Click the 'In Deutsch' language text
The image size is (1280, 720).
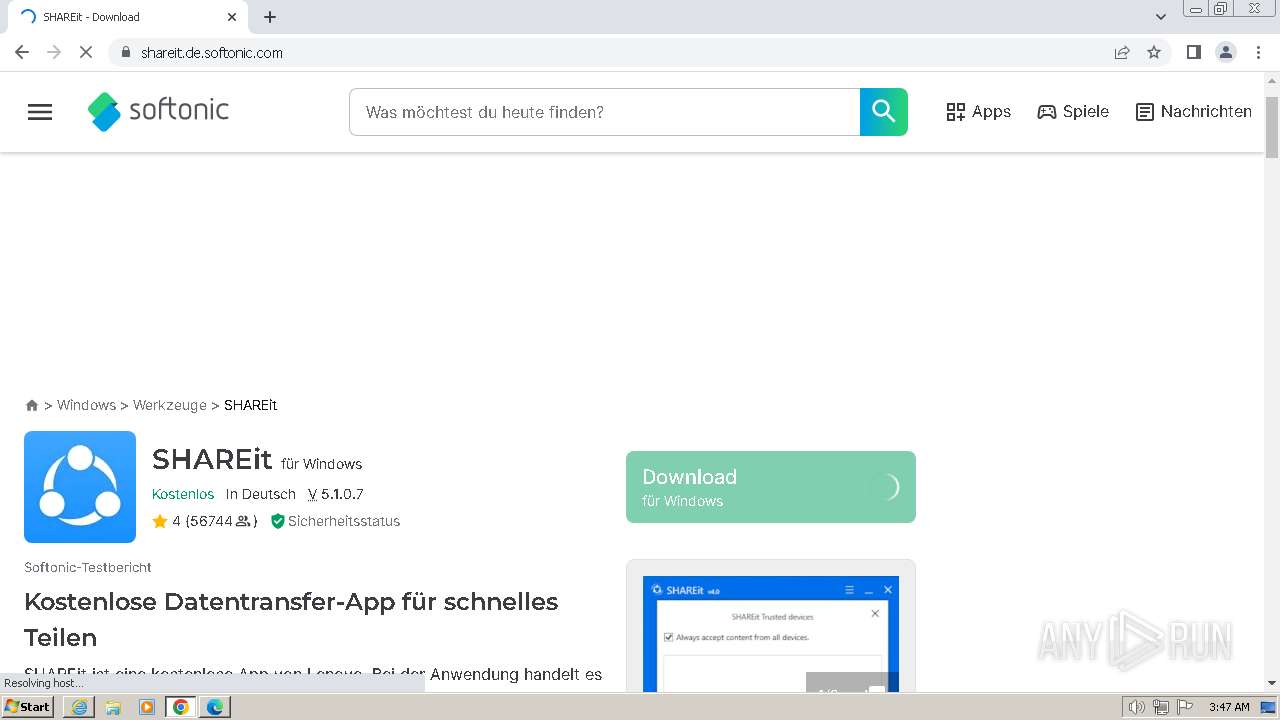pos(261,494)
